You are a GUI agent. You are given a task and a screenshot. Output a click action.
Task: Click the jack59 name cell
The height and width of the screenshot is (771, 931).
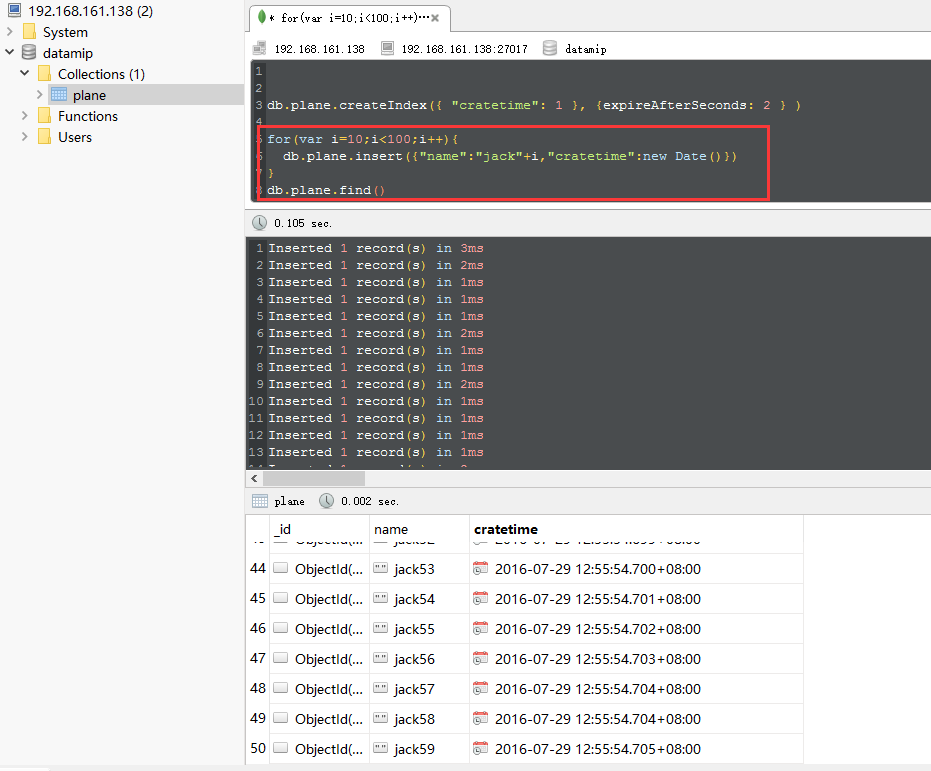(x=419, y=749)
